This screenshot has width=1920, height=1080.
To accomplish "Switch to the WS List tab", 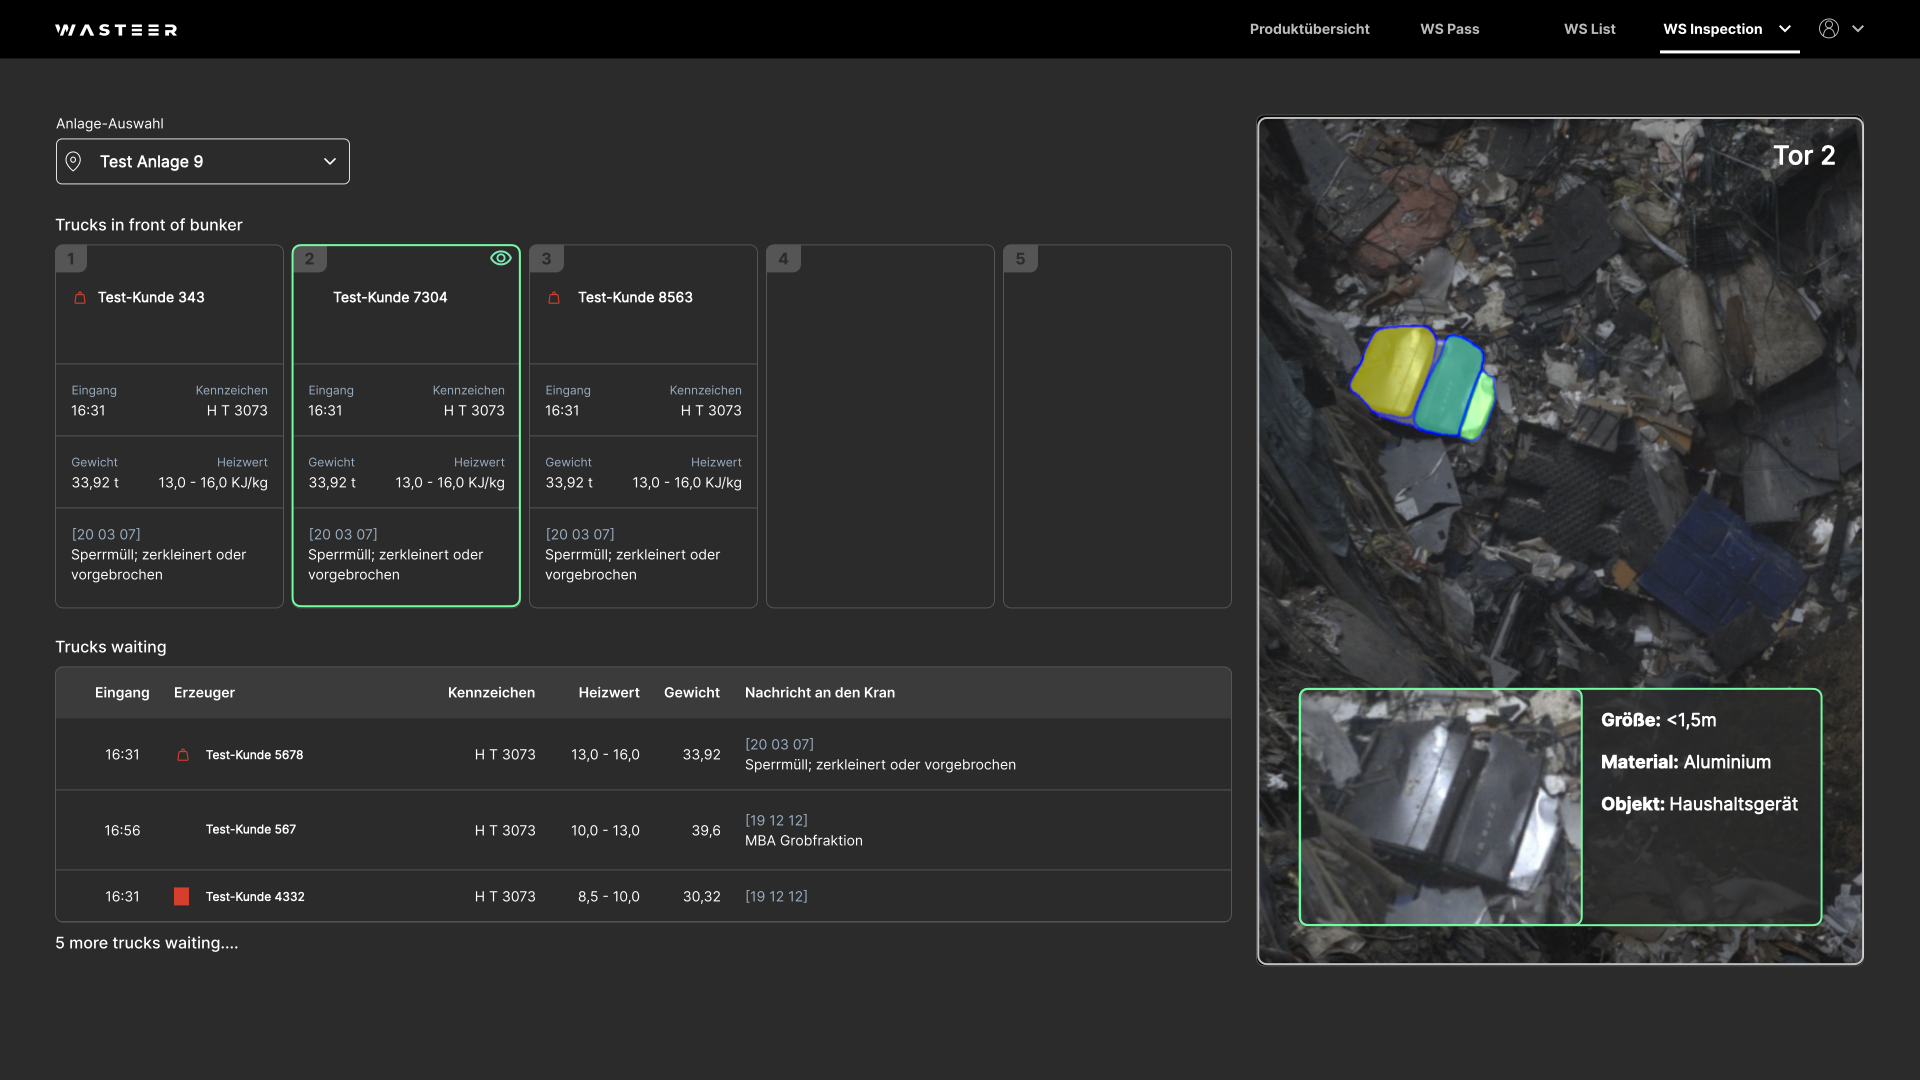I will pos(1589,29).
